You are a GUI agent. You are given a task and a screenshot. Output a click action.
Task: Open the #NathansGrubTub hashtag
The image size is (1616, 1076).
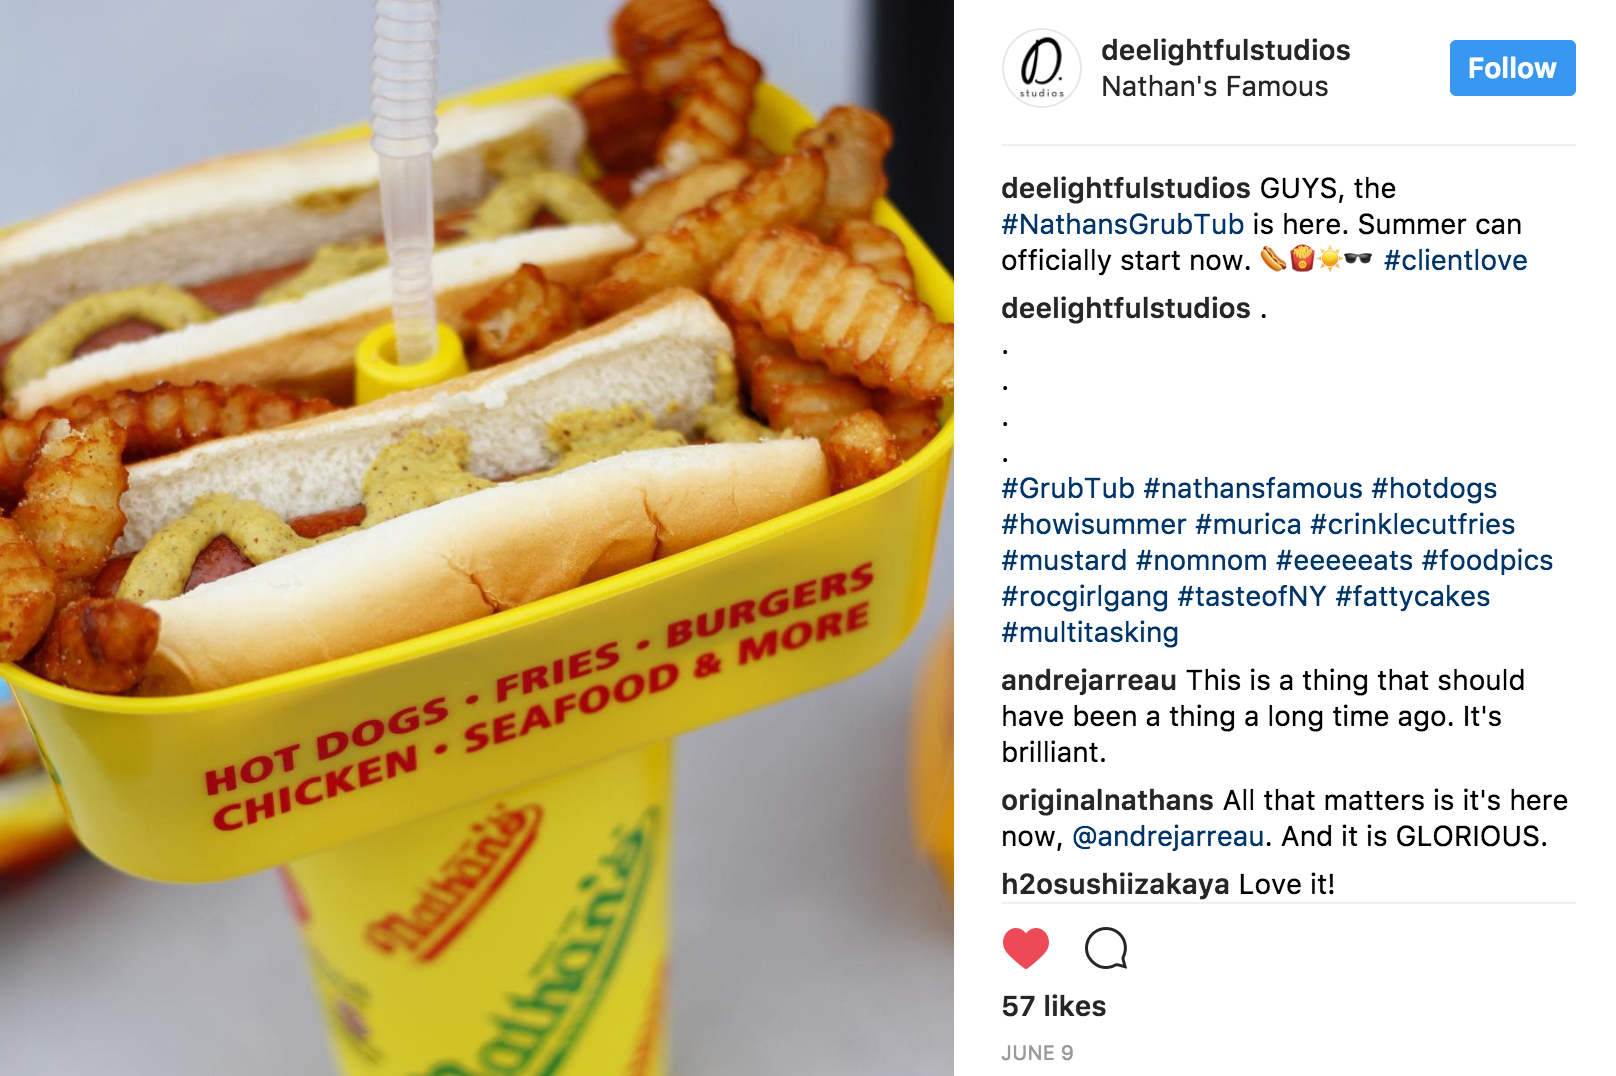tap(1122, 224)
